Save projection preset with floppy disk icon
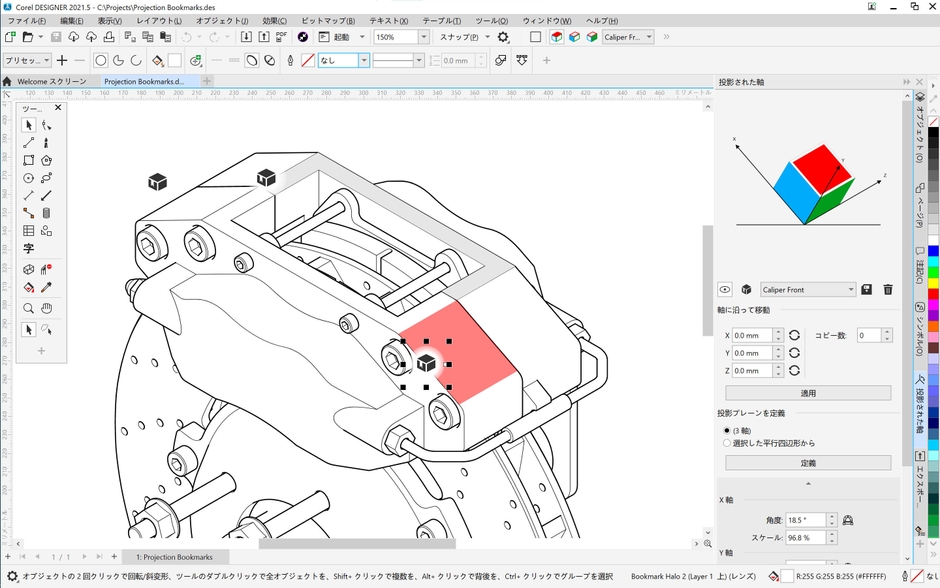 pos(867,290)
